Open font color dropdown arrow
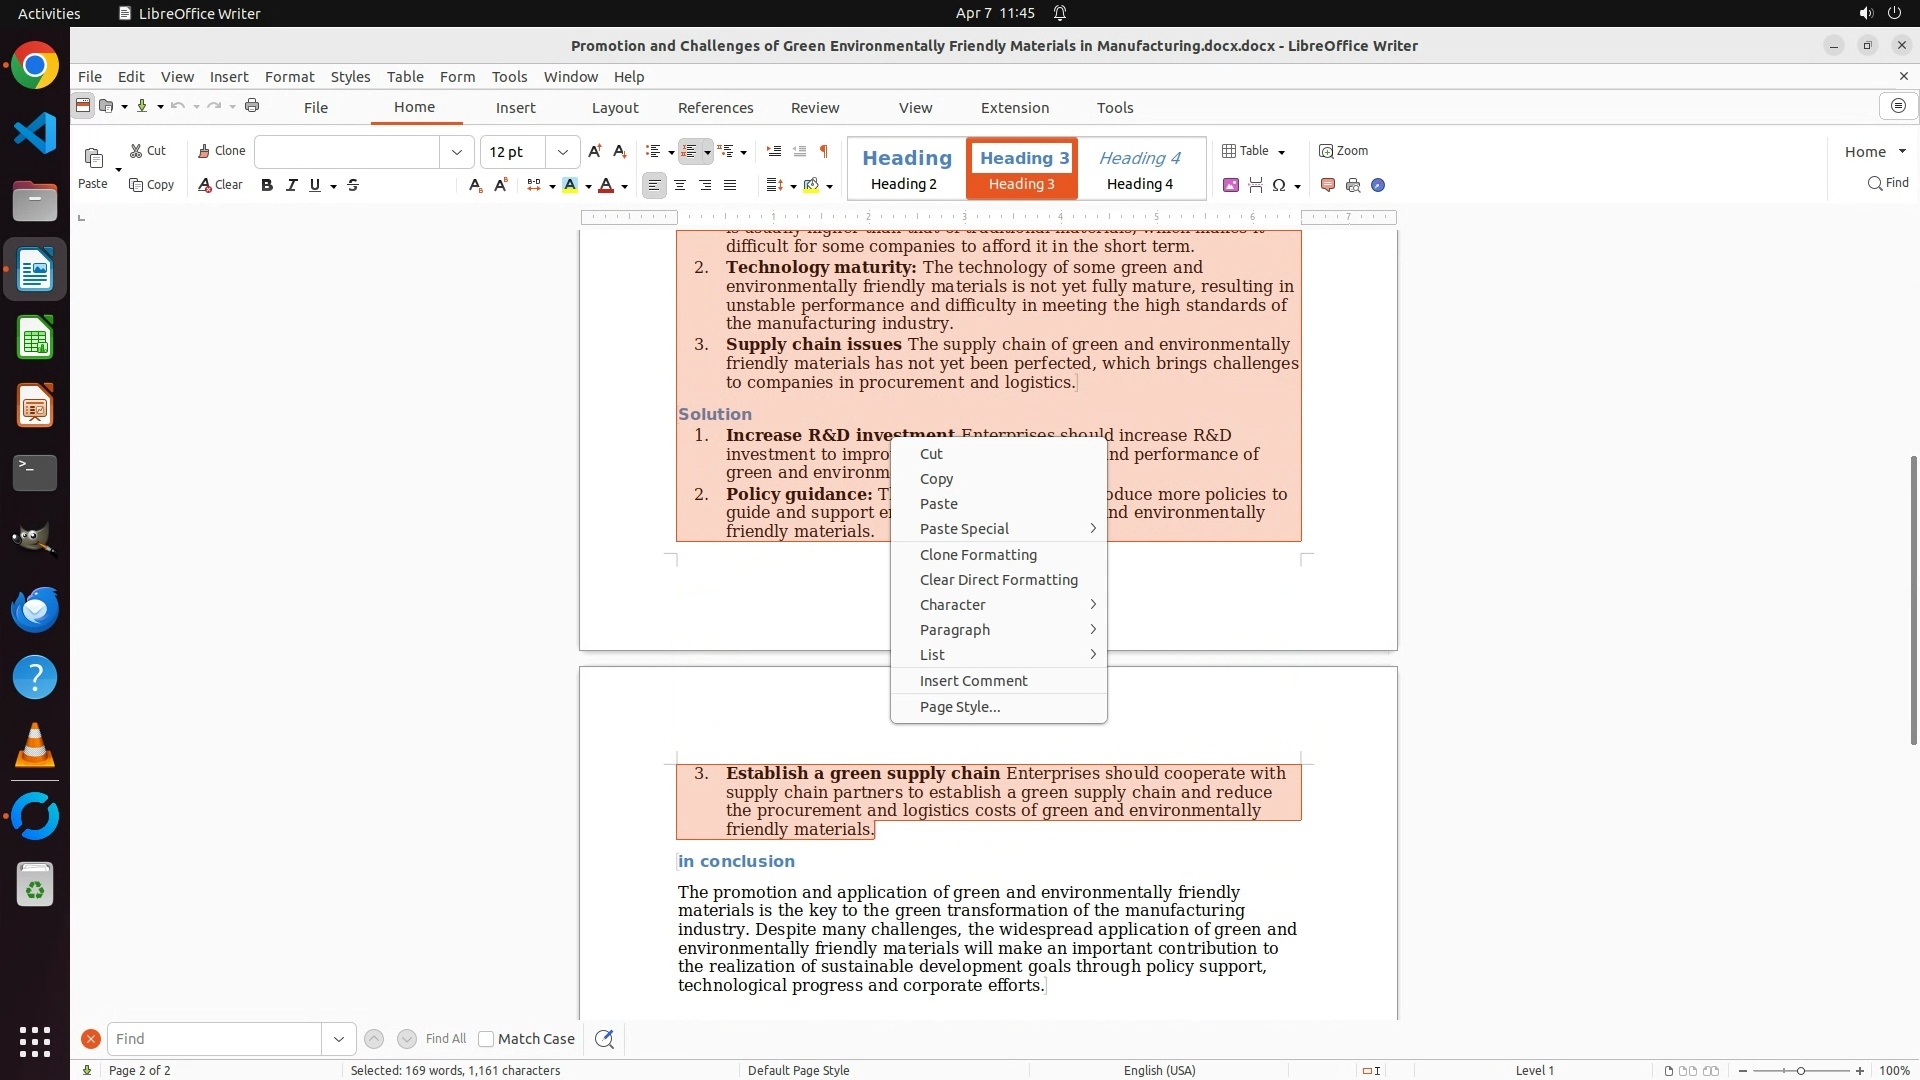 pos(625,186)
